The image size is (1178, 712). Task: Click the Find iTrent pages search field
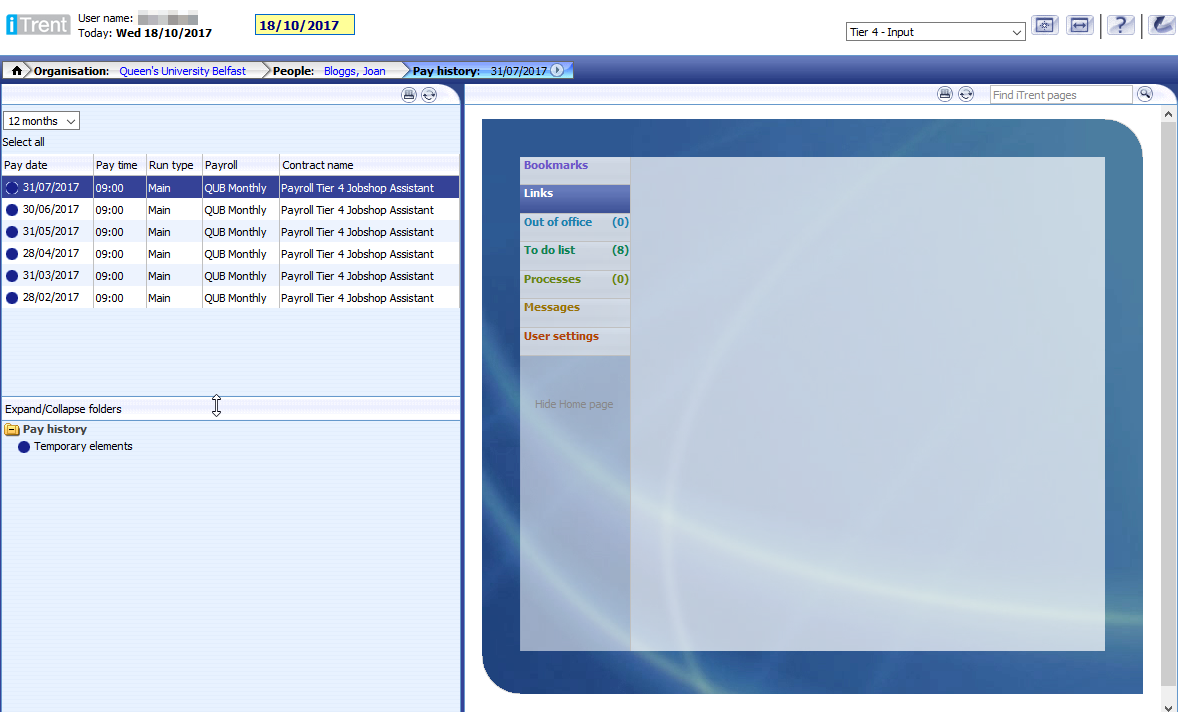coord(1061,95)
